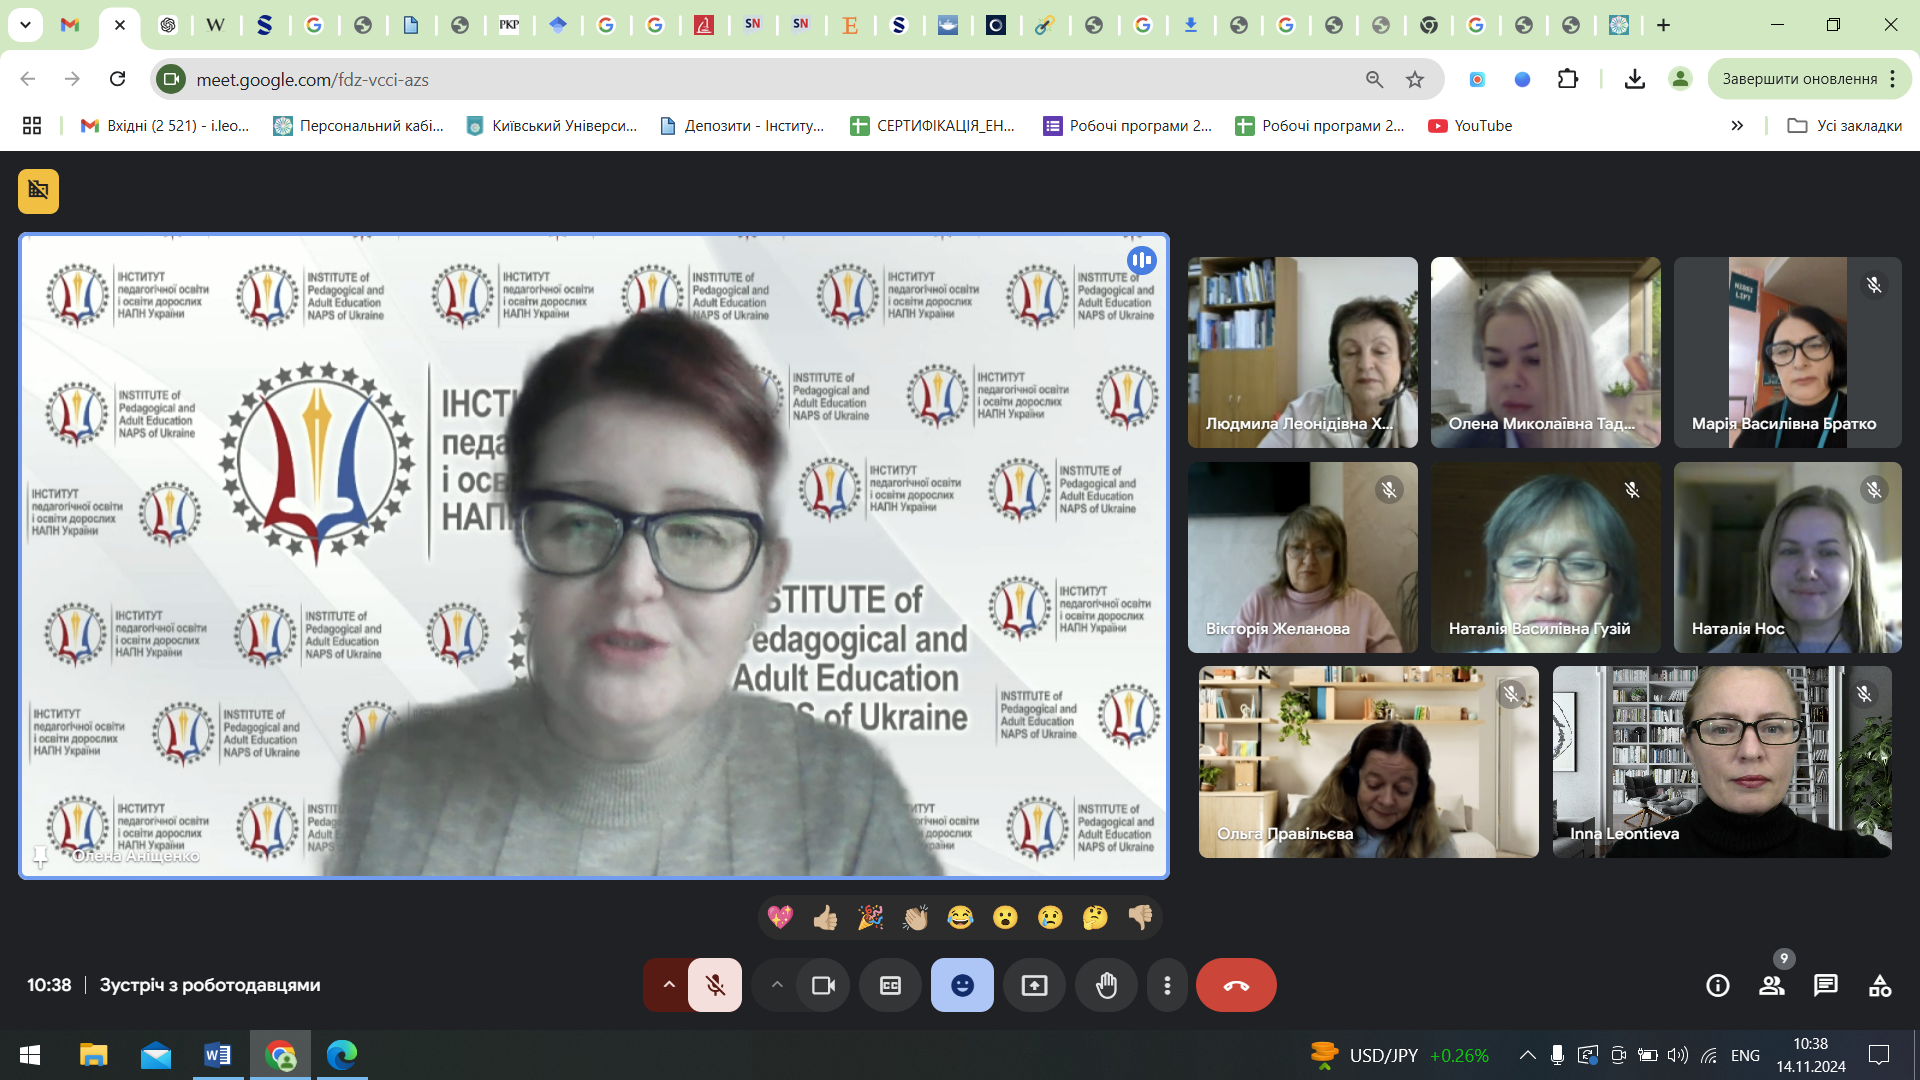This screenshot has width=1920, height=1080.
Task: Show the participants people list
Action: click(1771, 985)
